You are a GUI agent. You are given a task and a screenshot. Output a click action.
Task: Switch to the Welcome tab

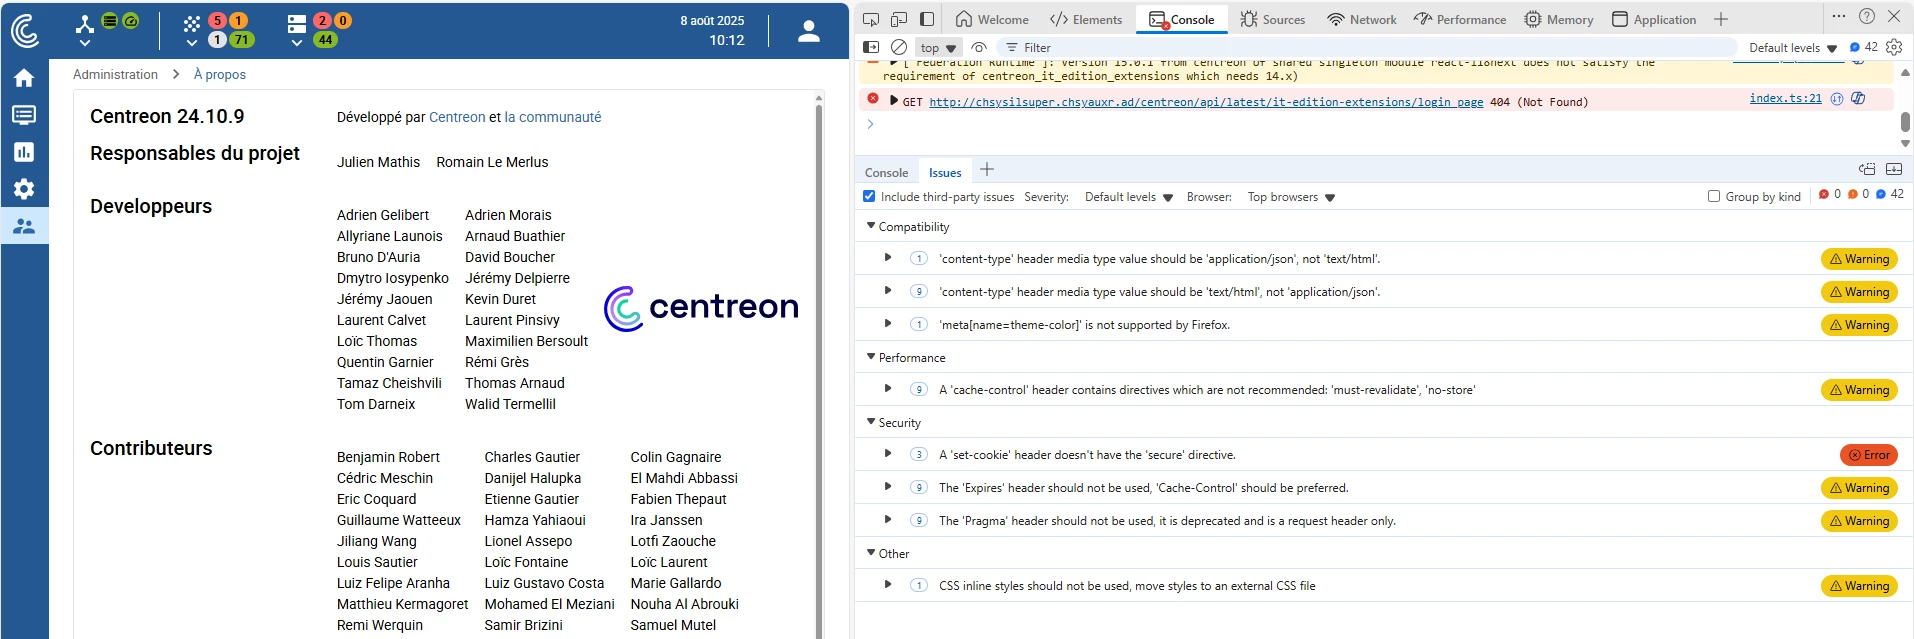click(992, 19)
